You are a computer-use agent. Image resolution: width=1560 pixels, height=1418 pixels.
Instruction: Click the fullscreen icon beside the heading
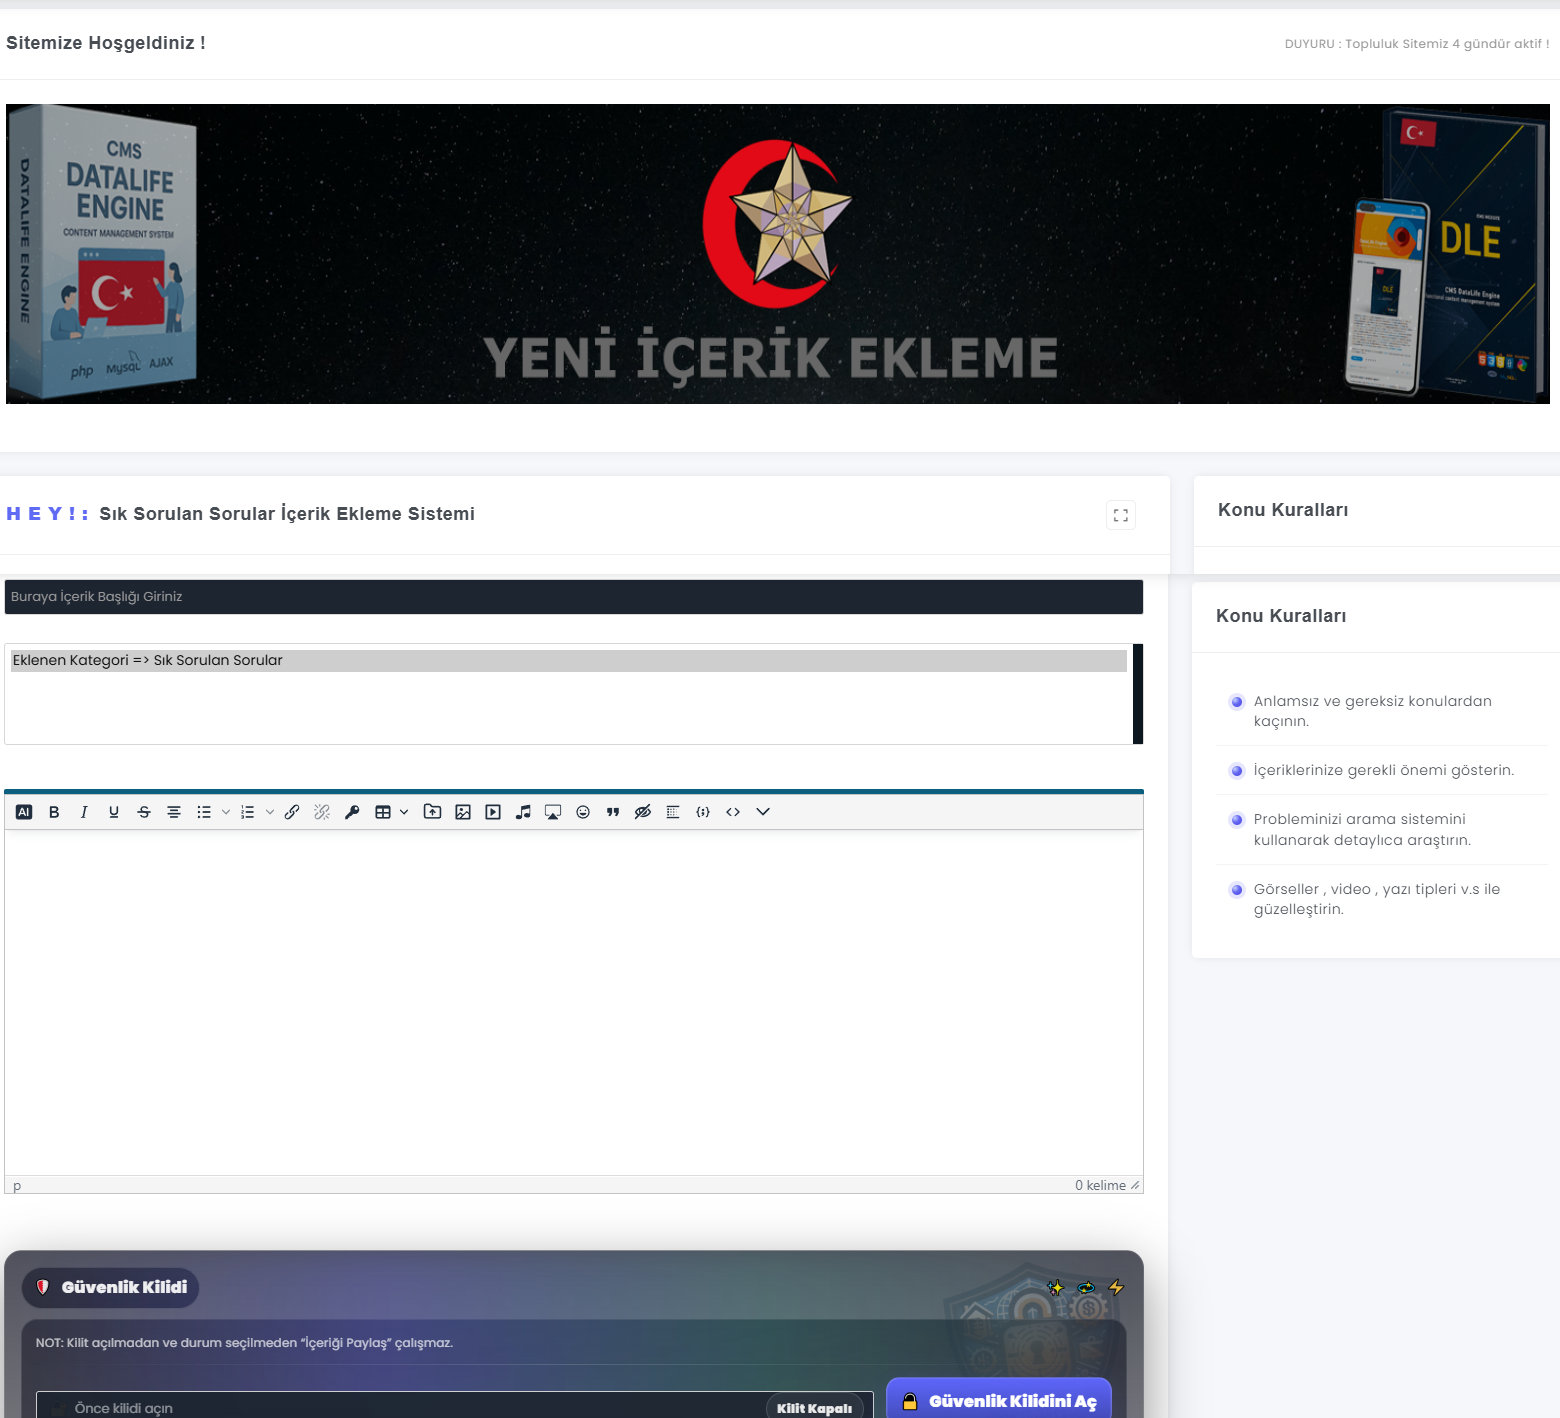pyautogui.click(x=1121, y=515)
